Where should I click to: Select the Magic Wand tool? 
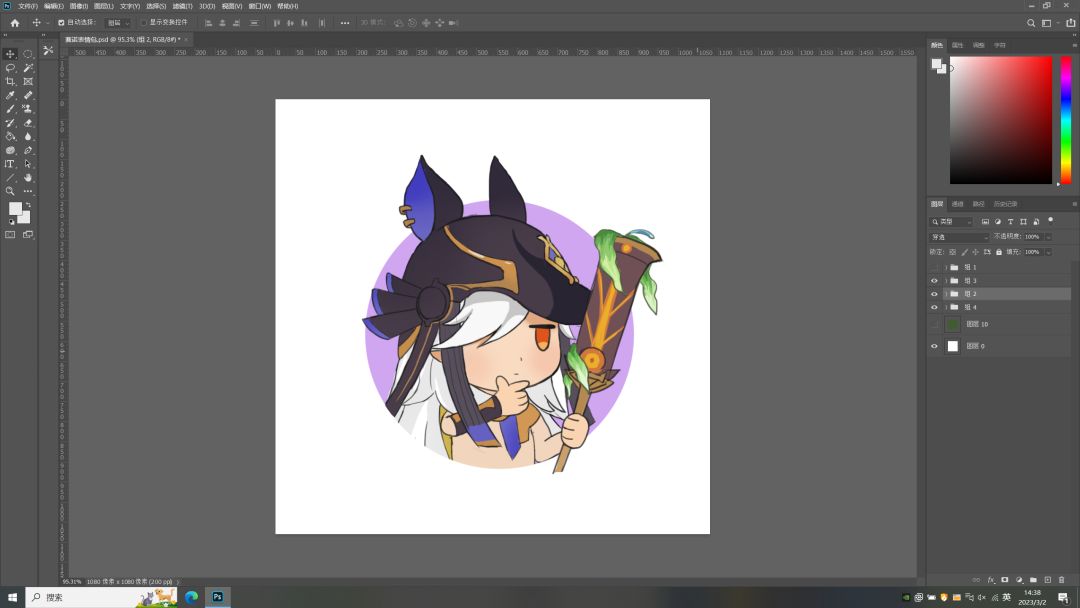(x=28, y=67)
